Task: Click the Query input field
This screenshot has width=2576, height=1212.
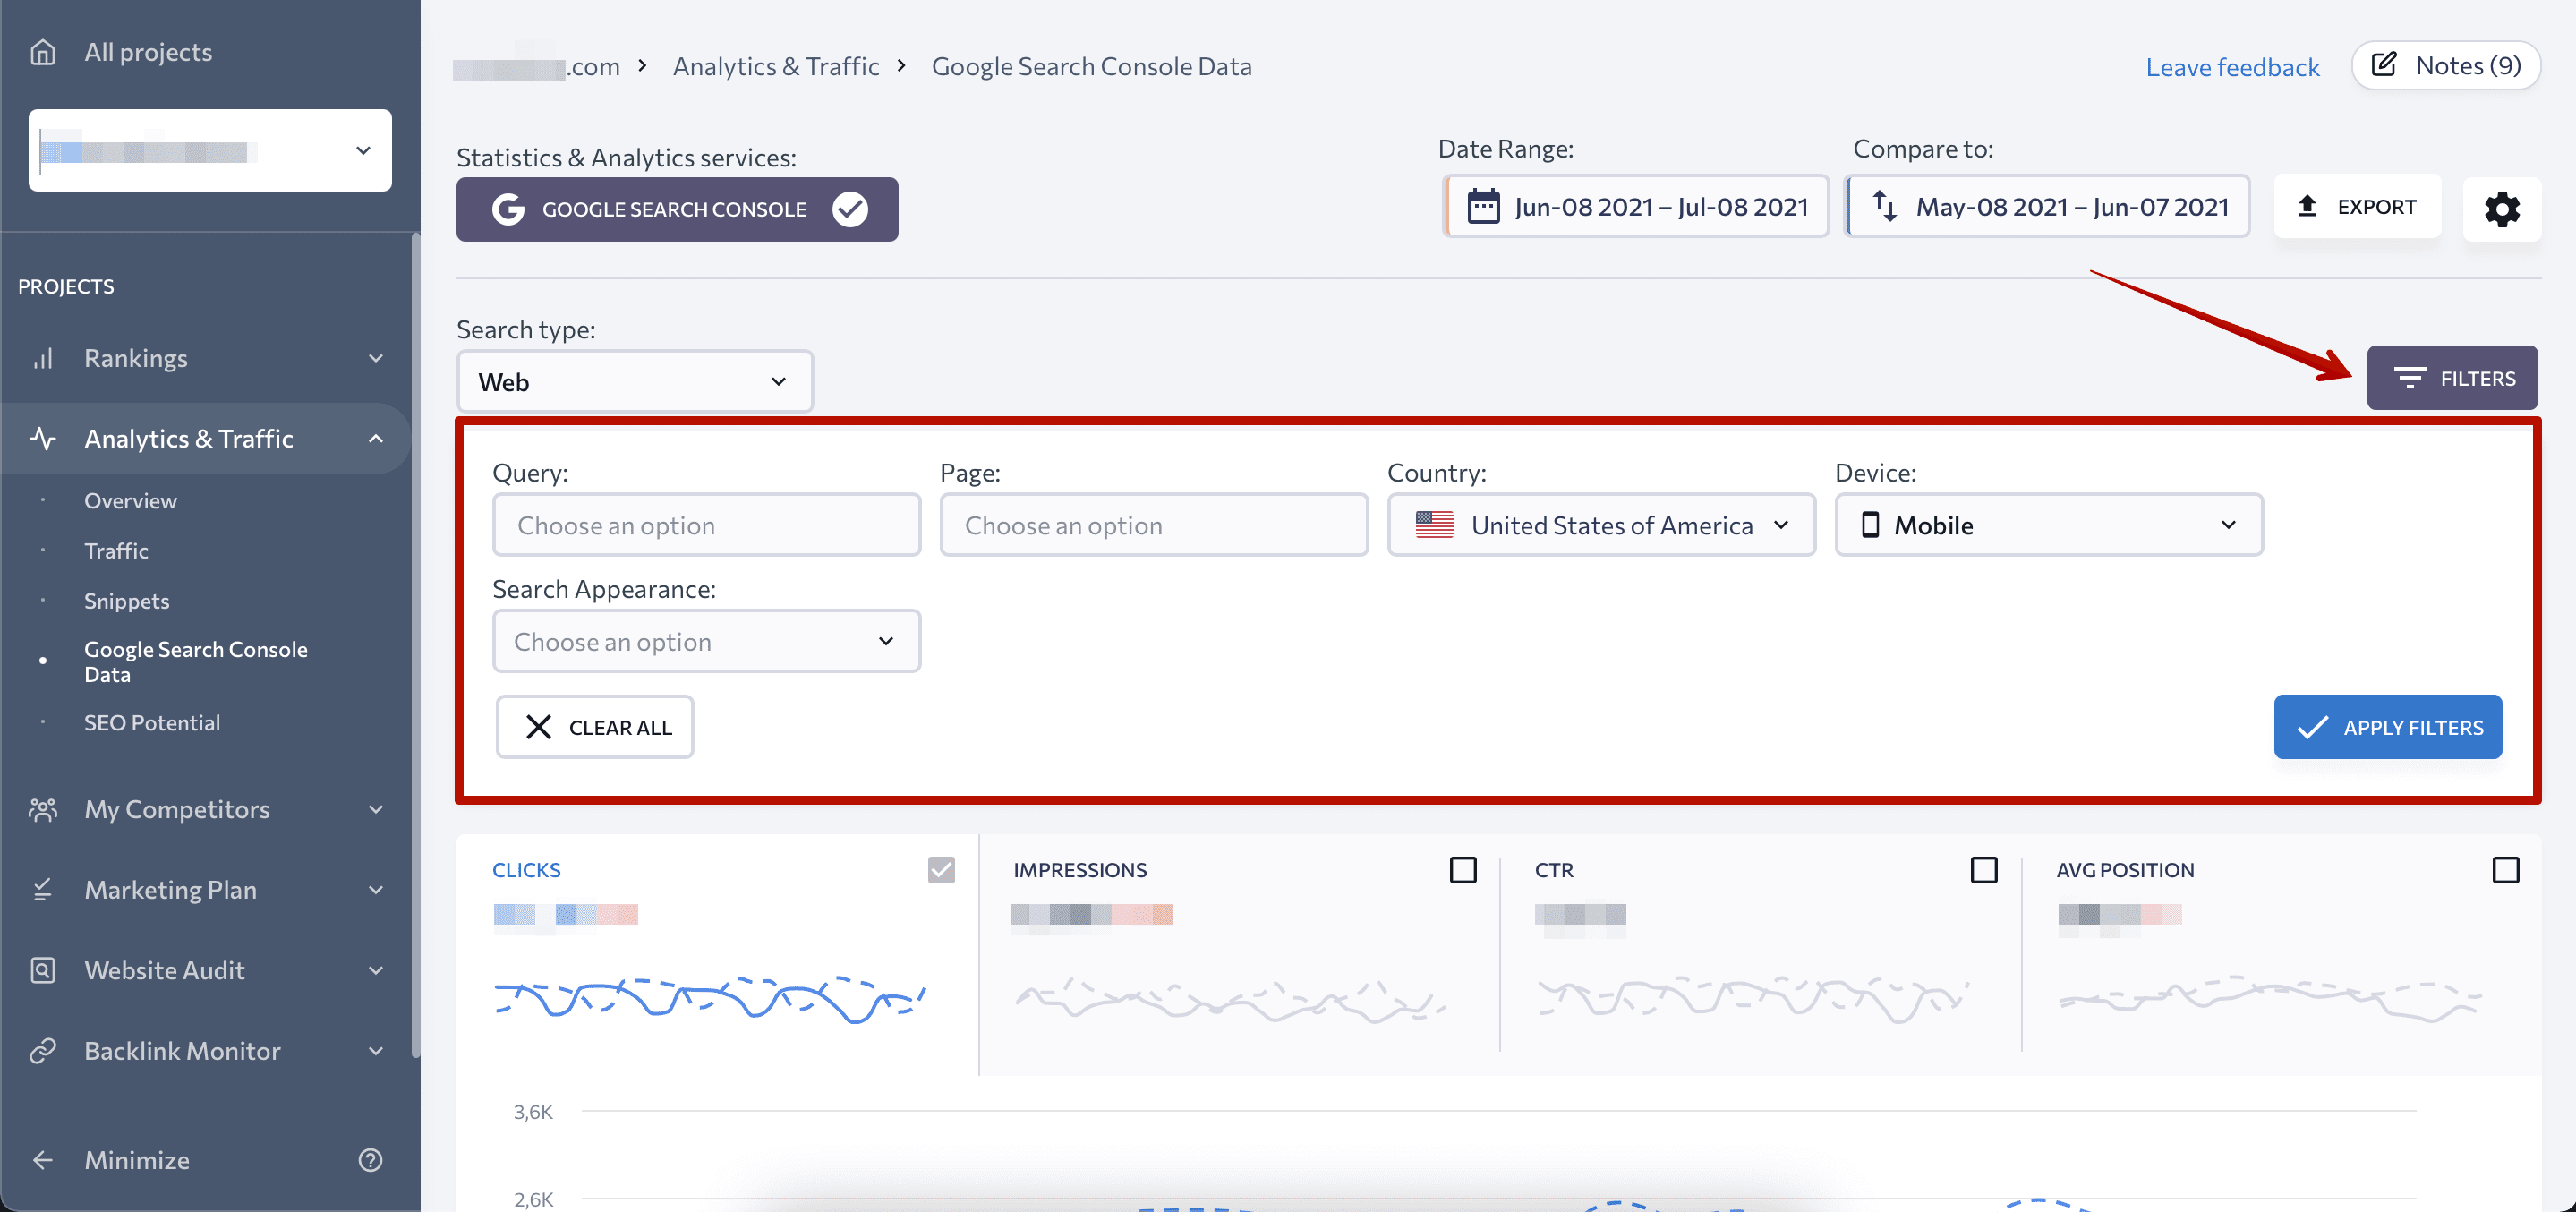Action: pos(706,524)
